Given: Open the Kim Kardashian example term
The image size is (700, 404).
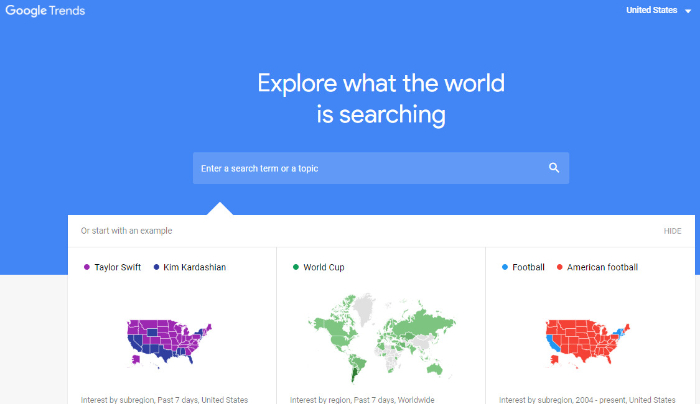Looking at the screenshot, I should 195,267.
